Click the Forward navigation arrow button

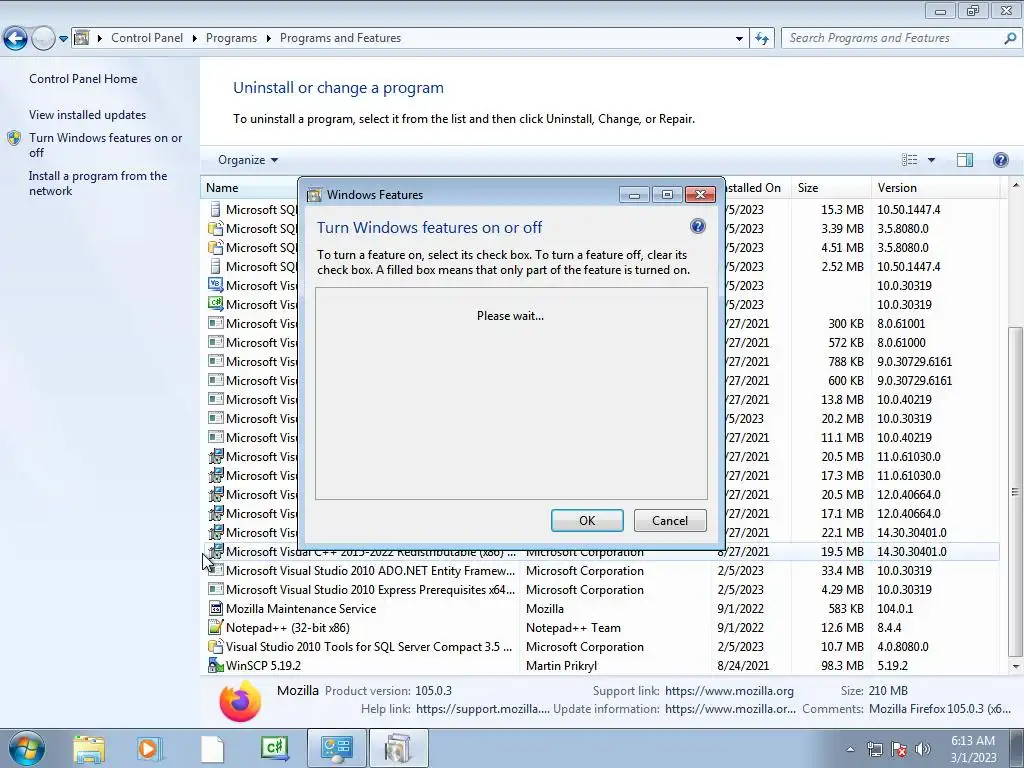43,39
